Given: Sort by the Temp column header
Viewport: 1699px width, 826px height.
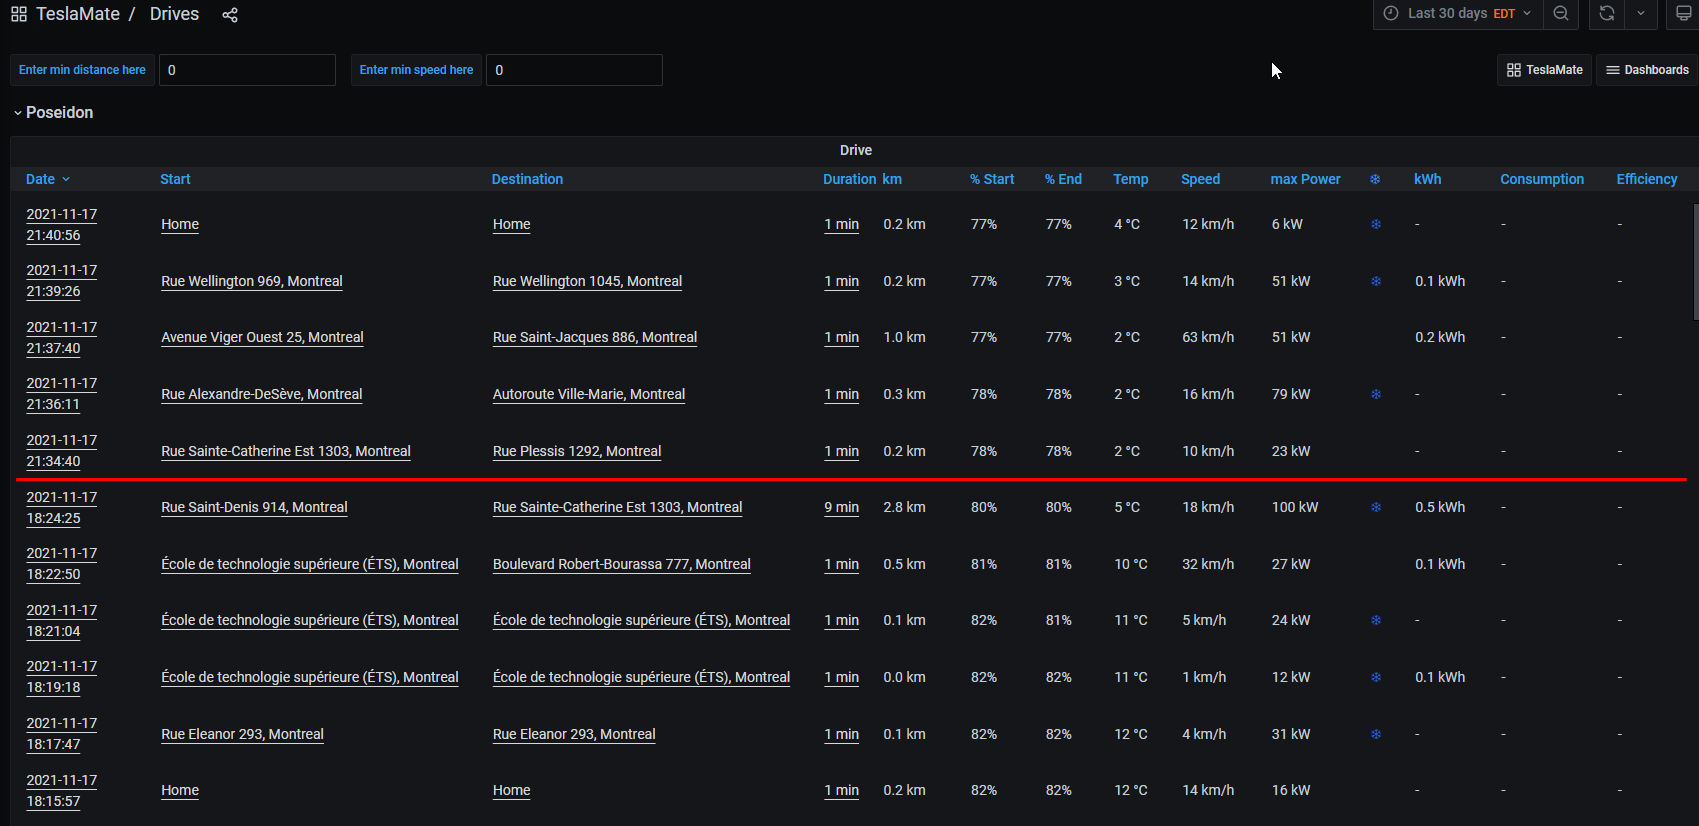Looking at the screenshot, I should 1131,179.
